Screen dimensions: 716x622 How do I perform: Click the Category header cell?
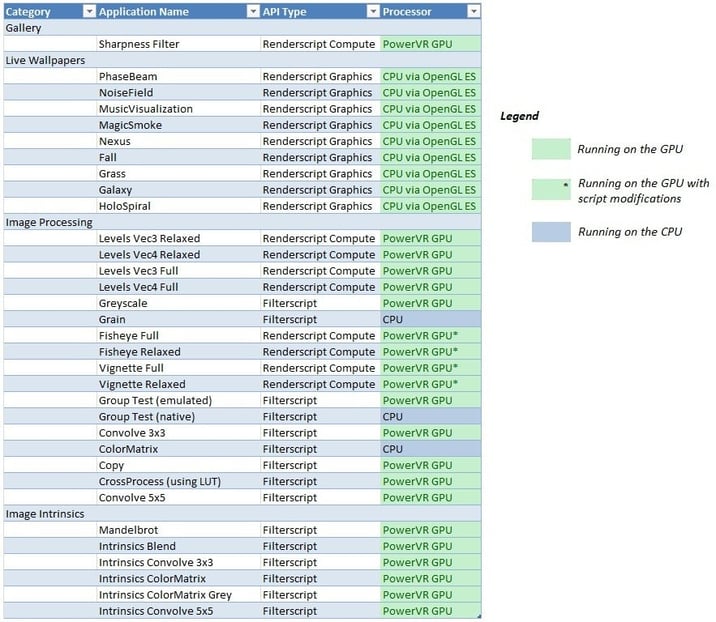point(50,11)
